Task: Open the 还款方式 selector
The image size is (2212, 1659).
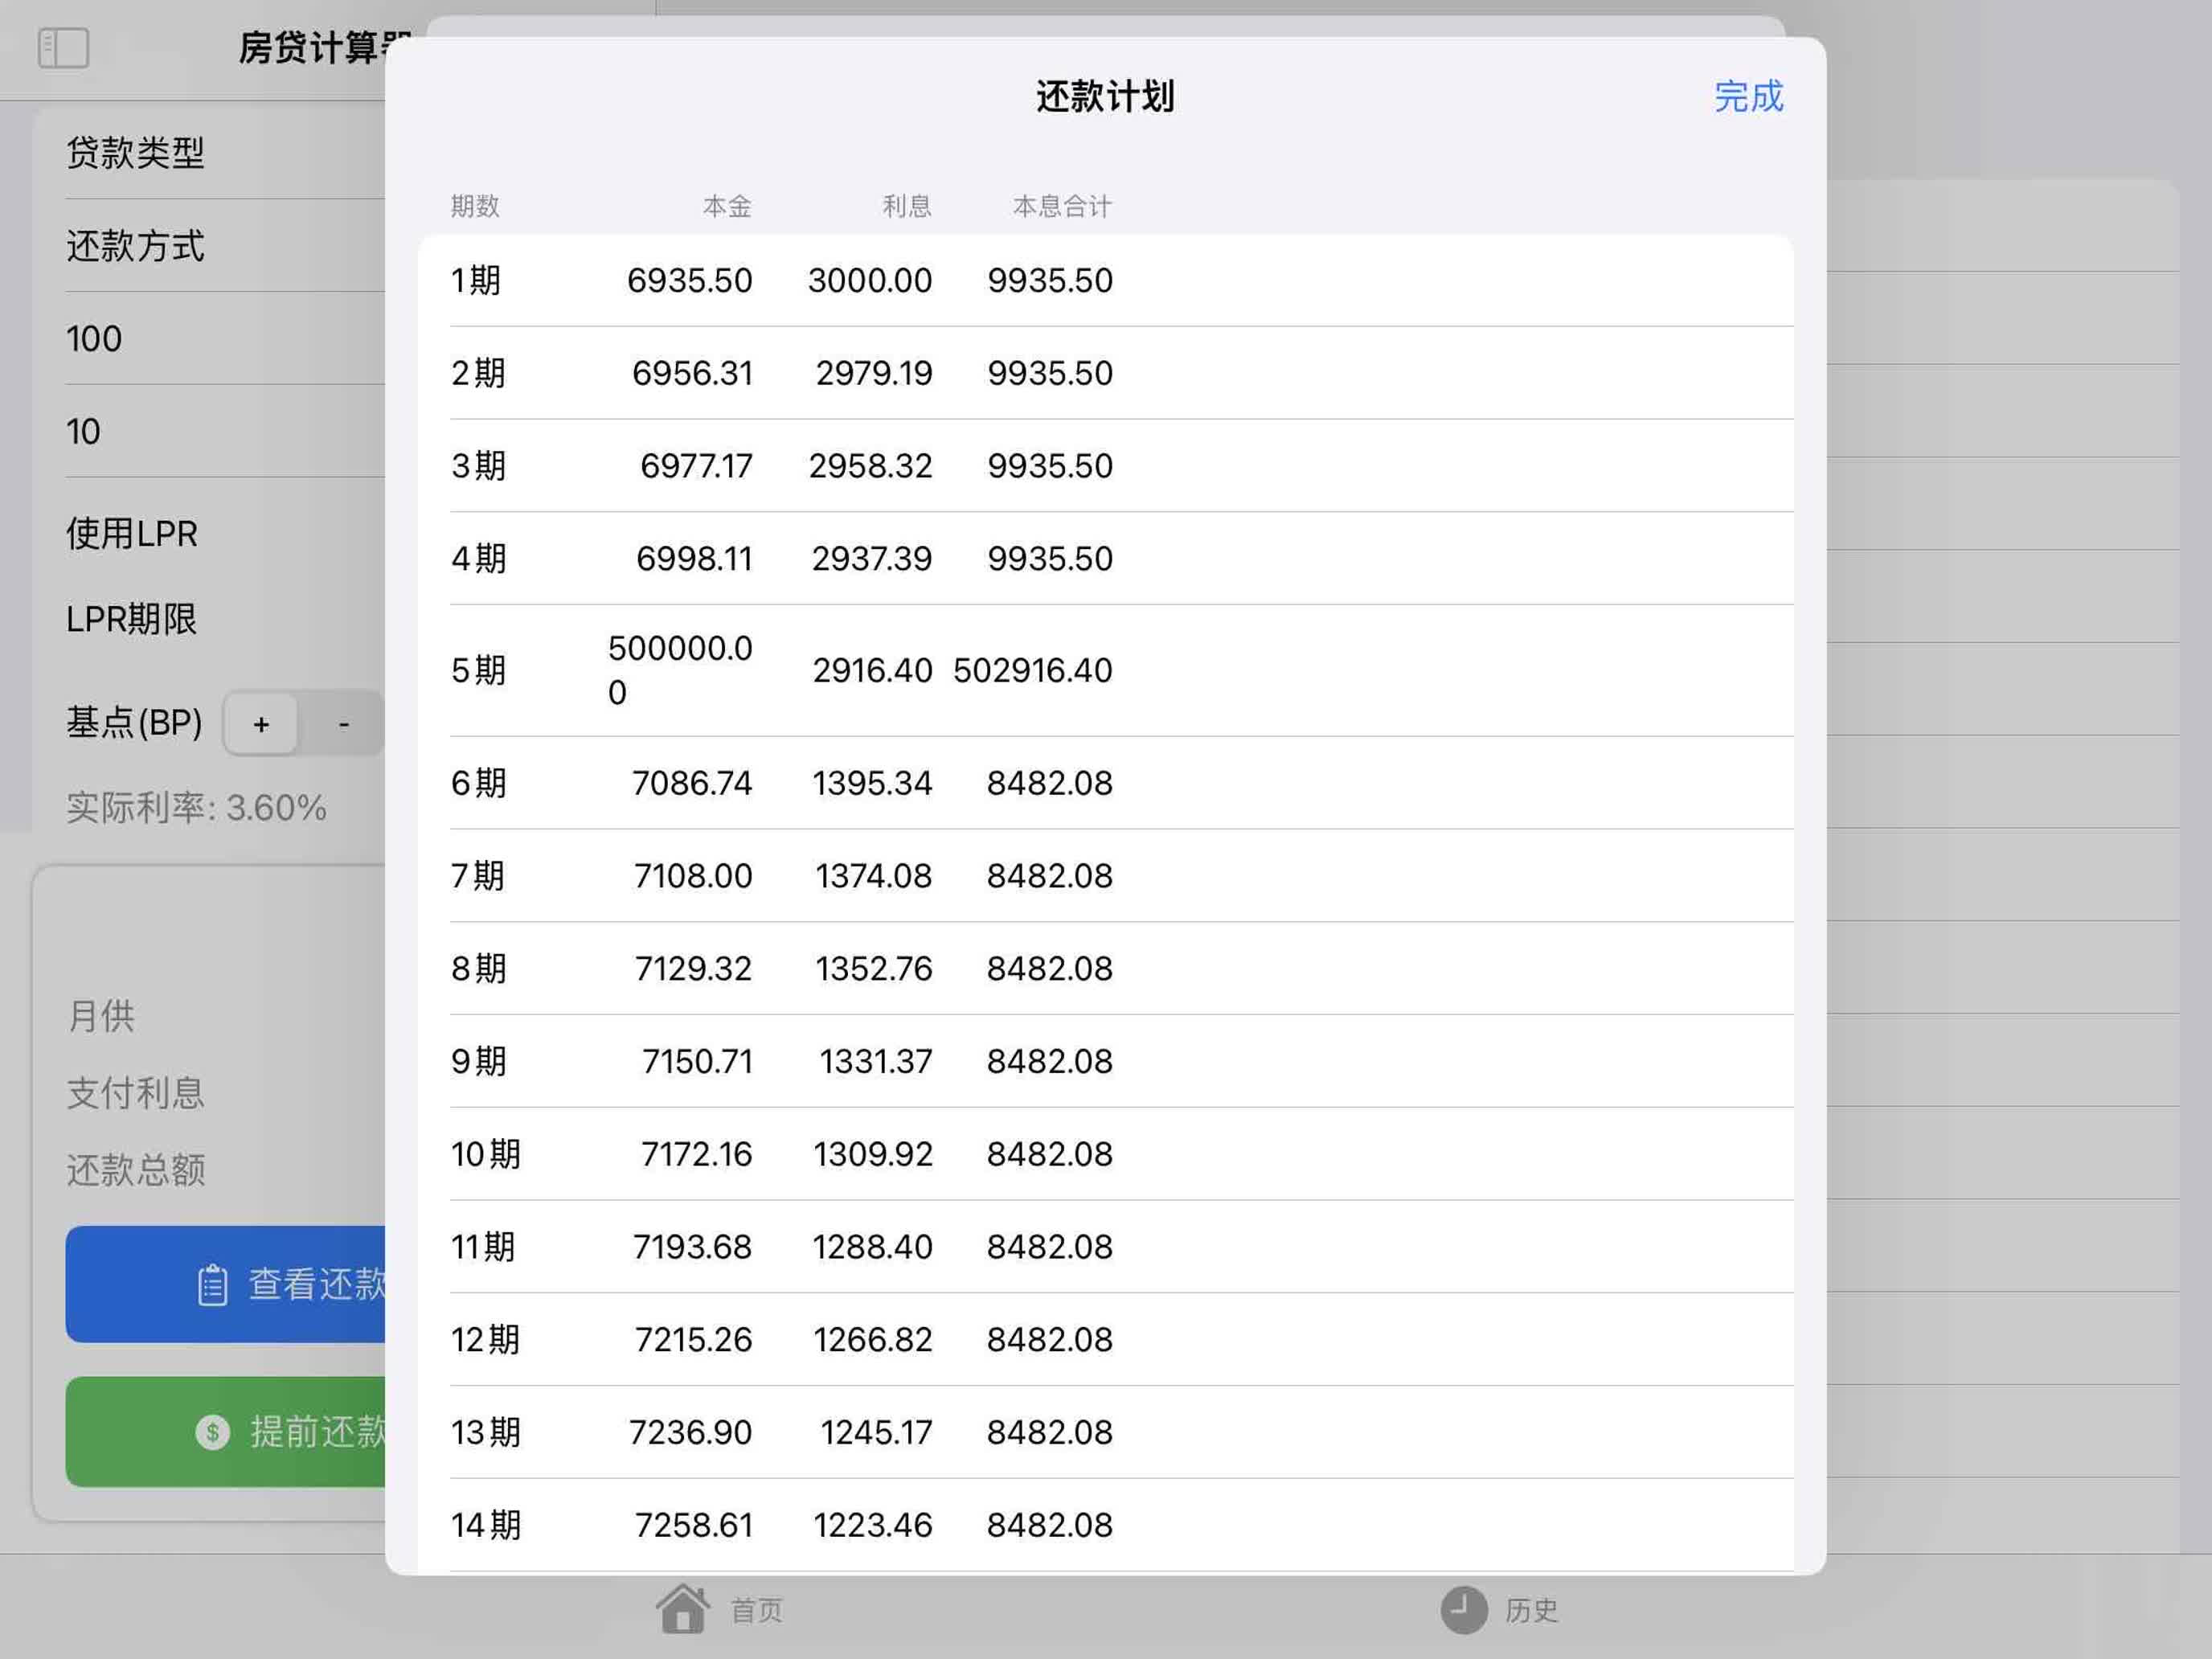Action: pyautogui.click(x=136, y=246)
